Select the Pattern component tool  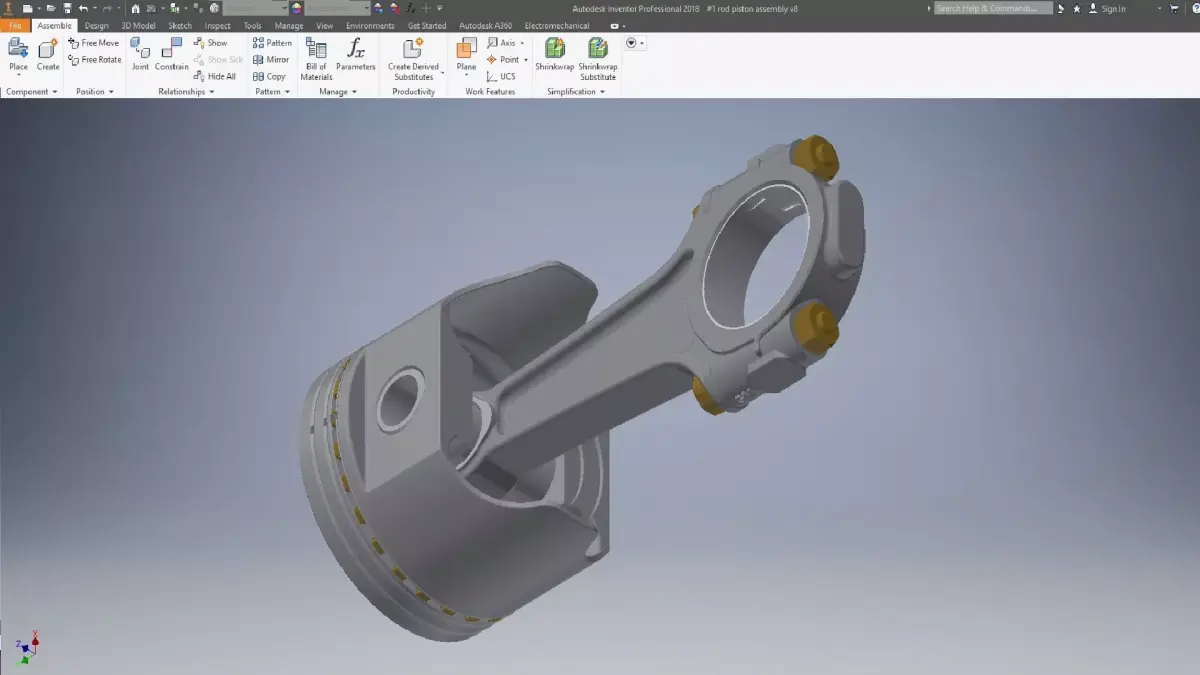272,43
